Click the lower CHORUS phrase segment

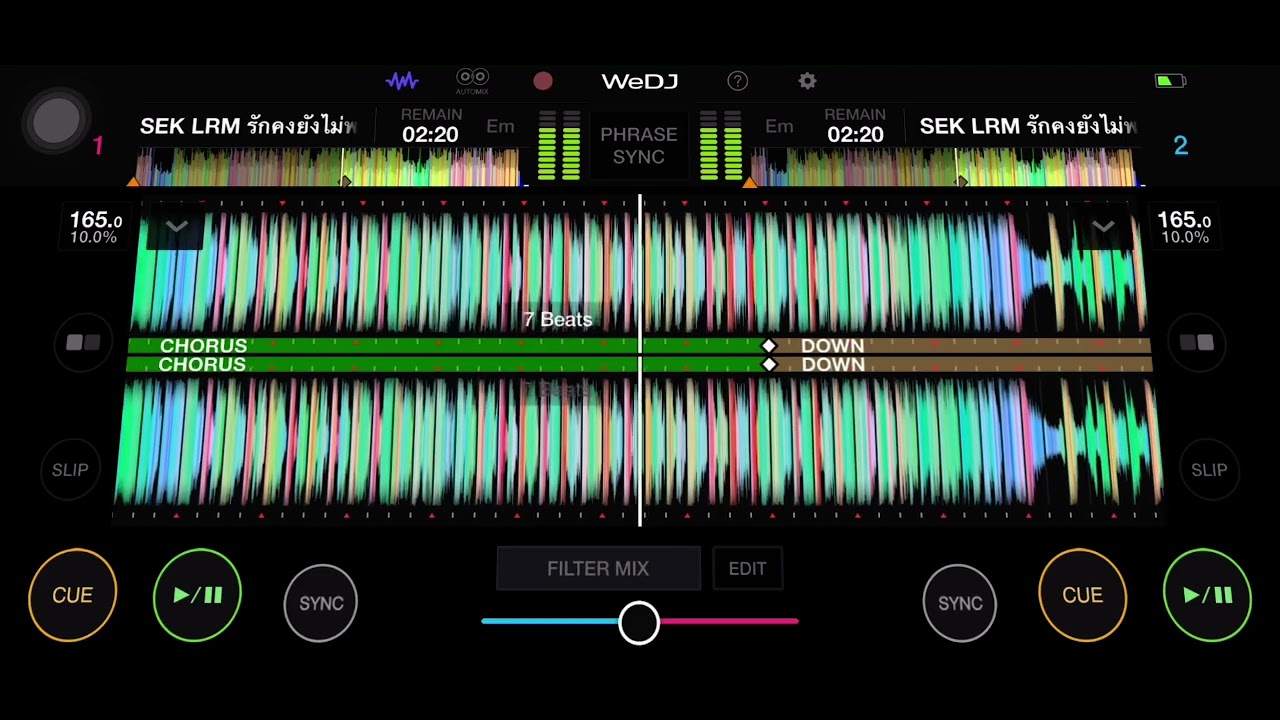click(x=447, y=365)
